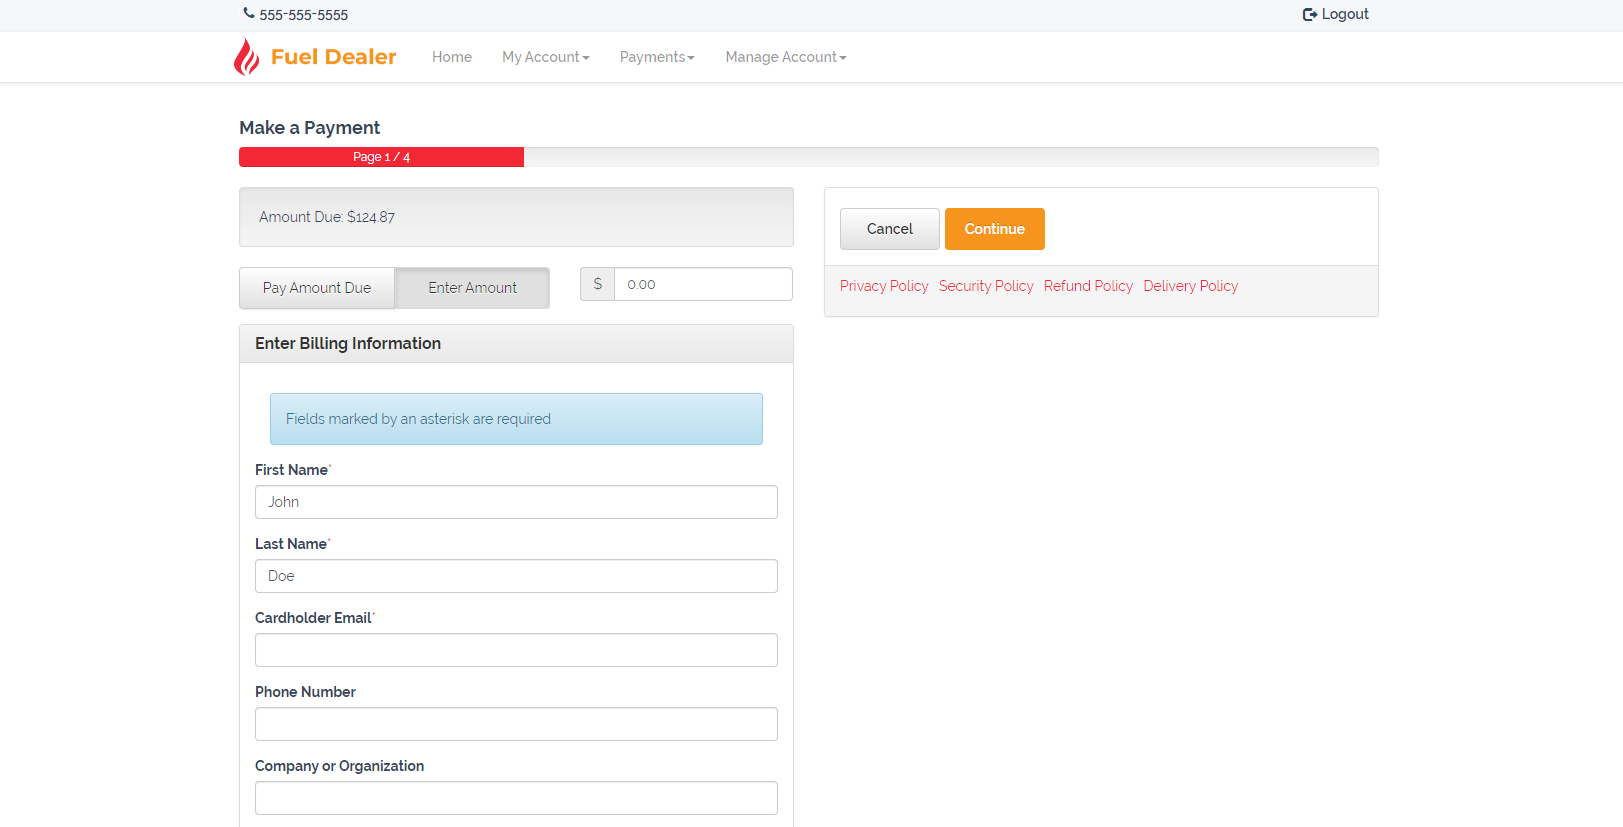Click the Make a Payment heading

(310, 128)
